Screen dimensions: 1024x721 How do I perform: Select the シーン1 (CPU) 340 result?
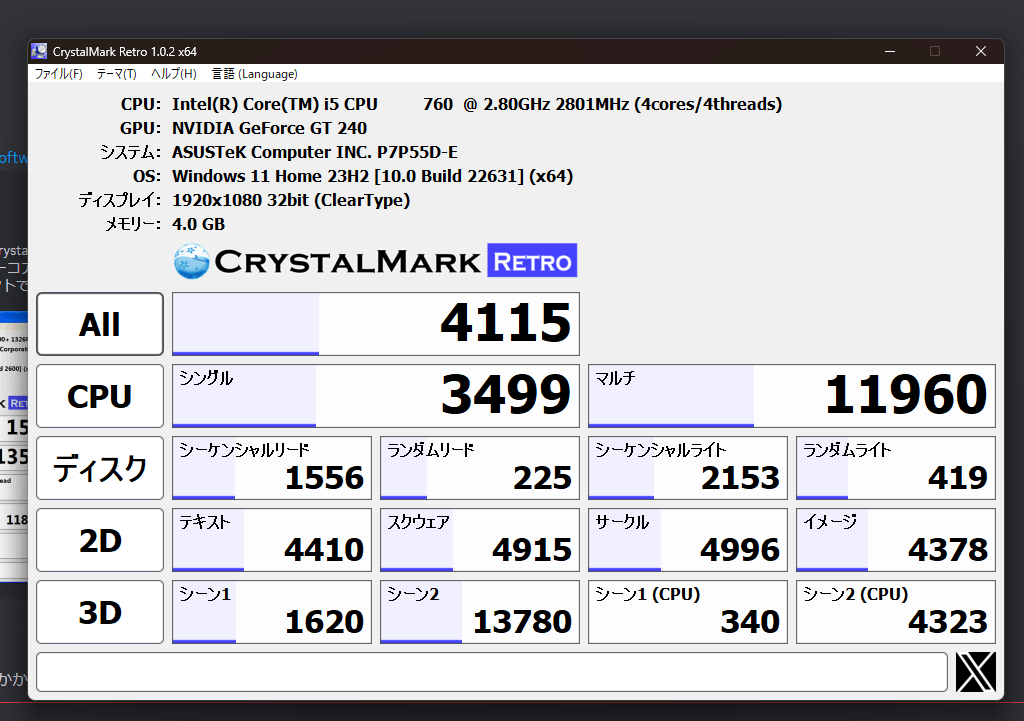(x=688, y=612)
